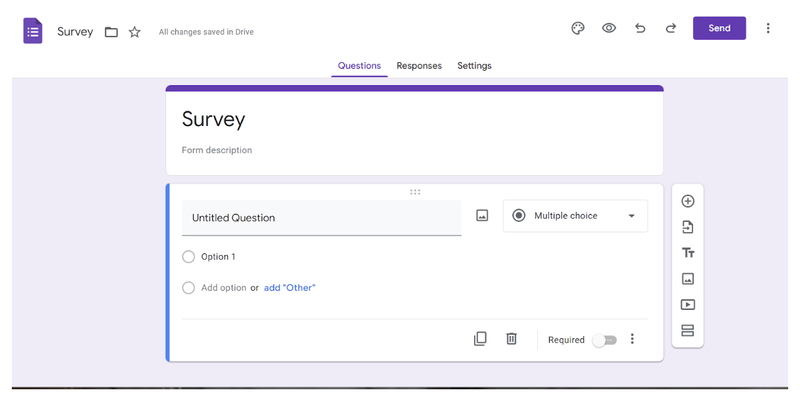
Task: Open the form's more options menu
Action: 768,29
